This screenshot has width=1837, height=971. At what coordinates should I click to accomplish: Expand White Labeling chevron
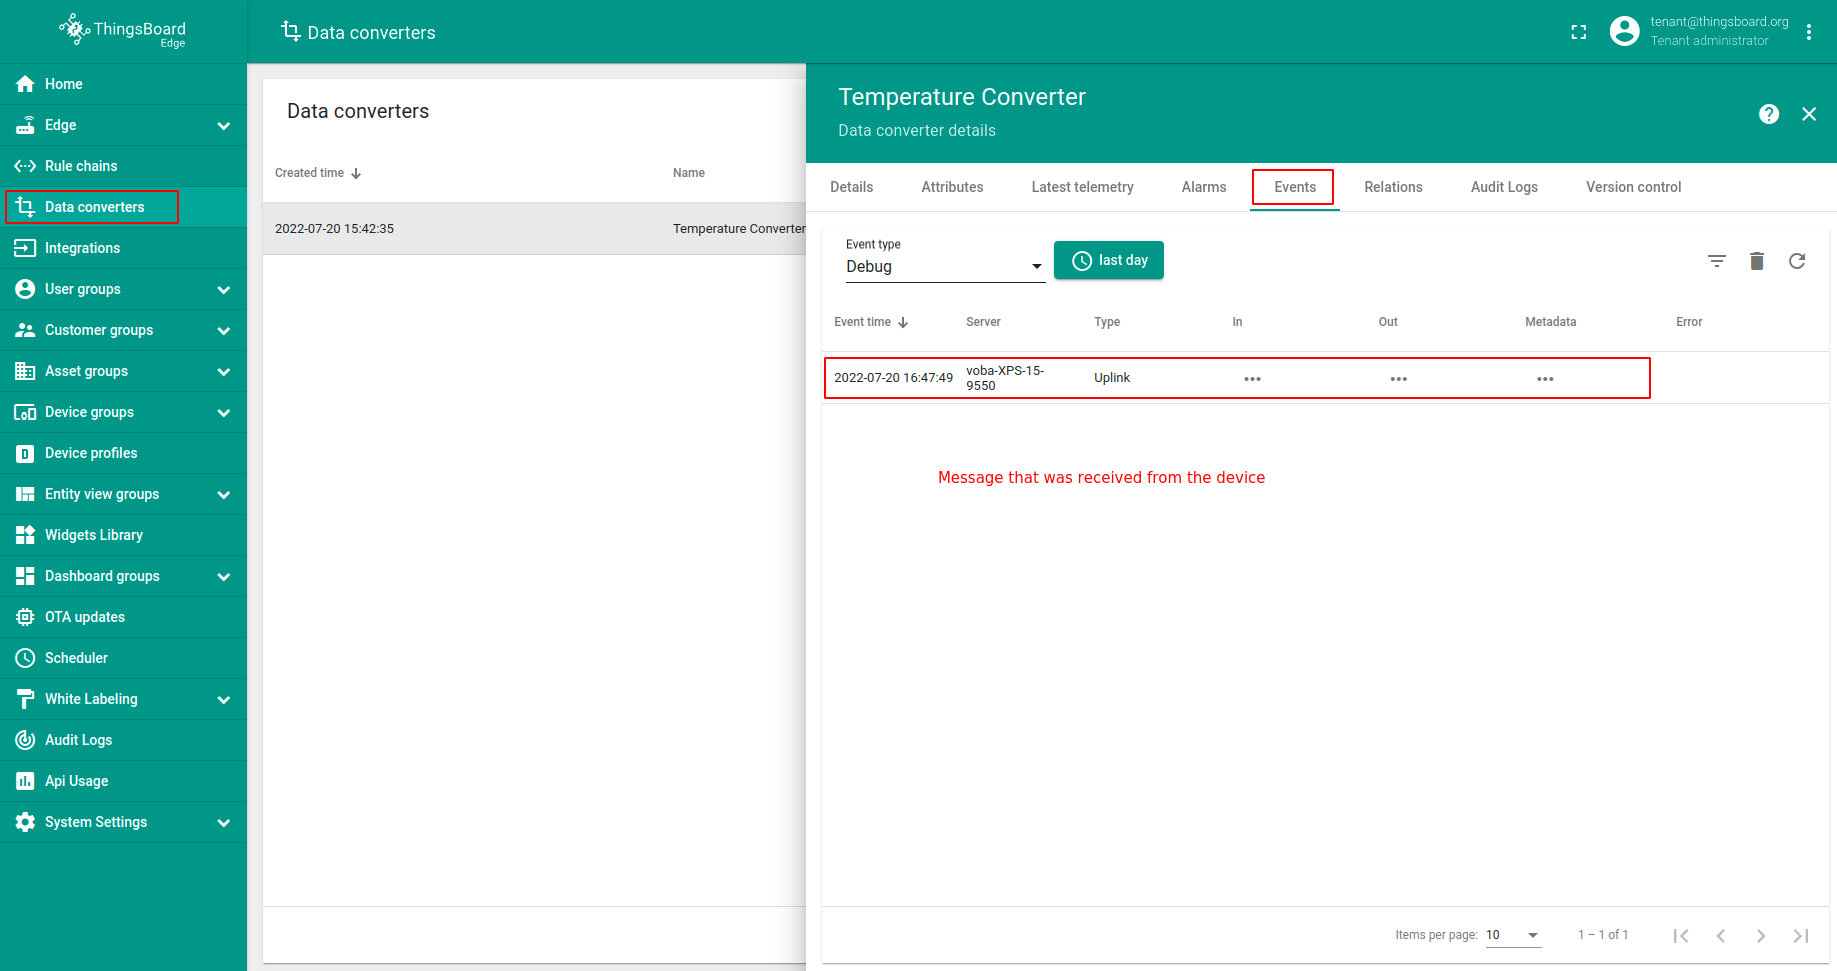click(x=224, y=700)
